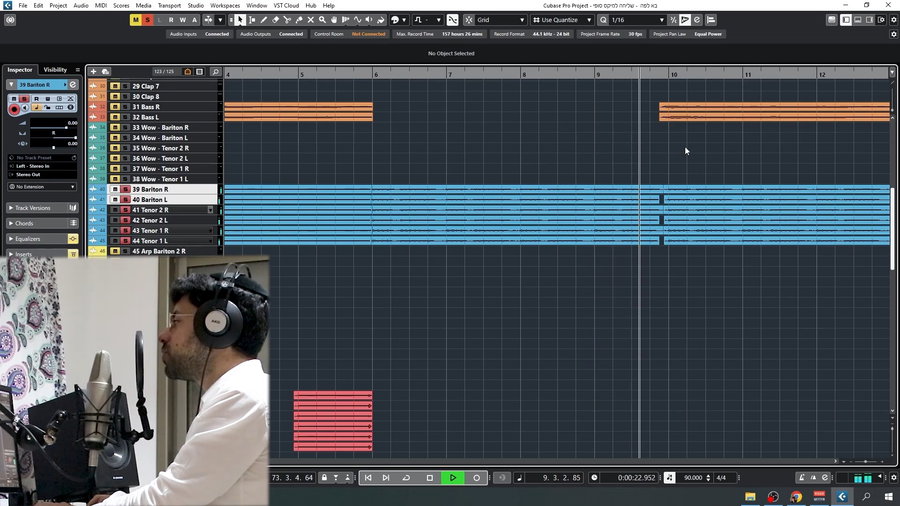Switch to the Visibility tab
The height and width of the screenshot is (506, 900).
pos(55,70)
